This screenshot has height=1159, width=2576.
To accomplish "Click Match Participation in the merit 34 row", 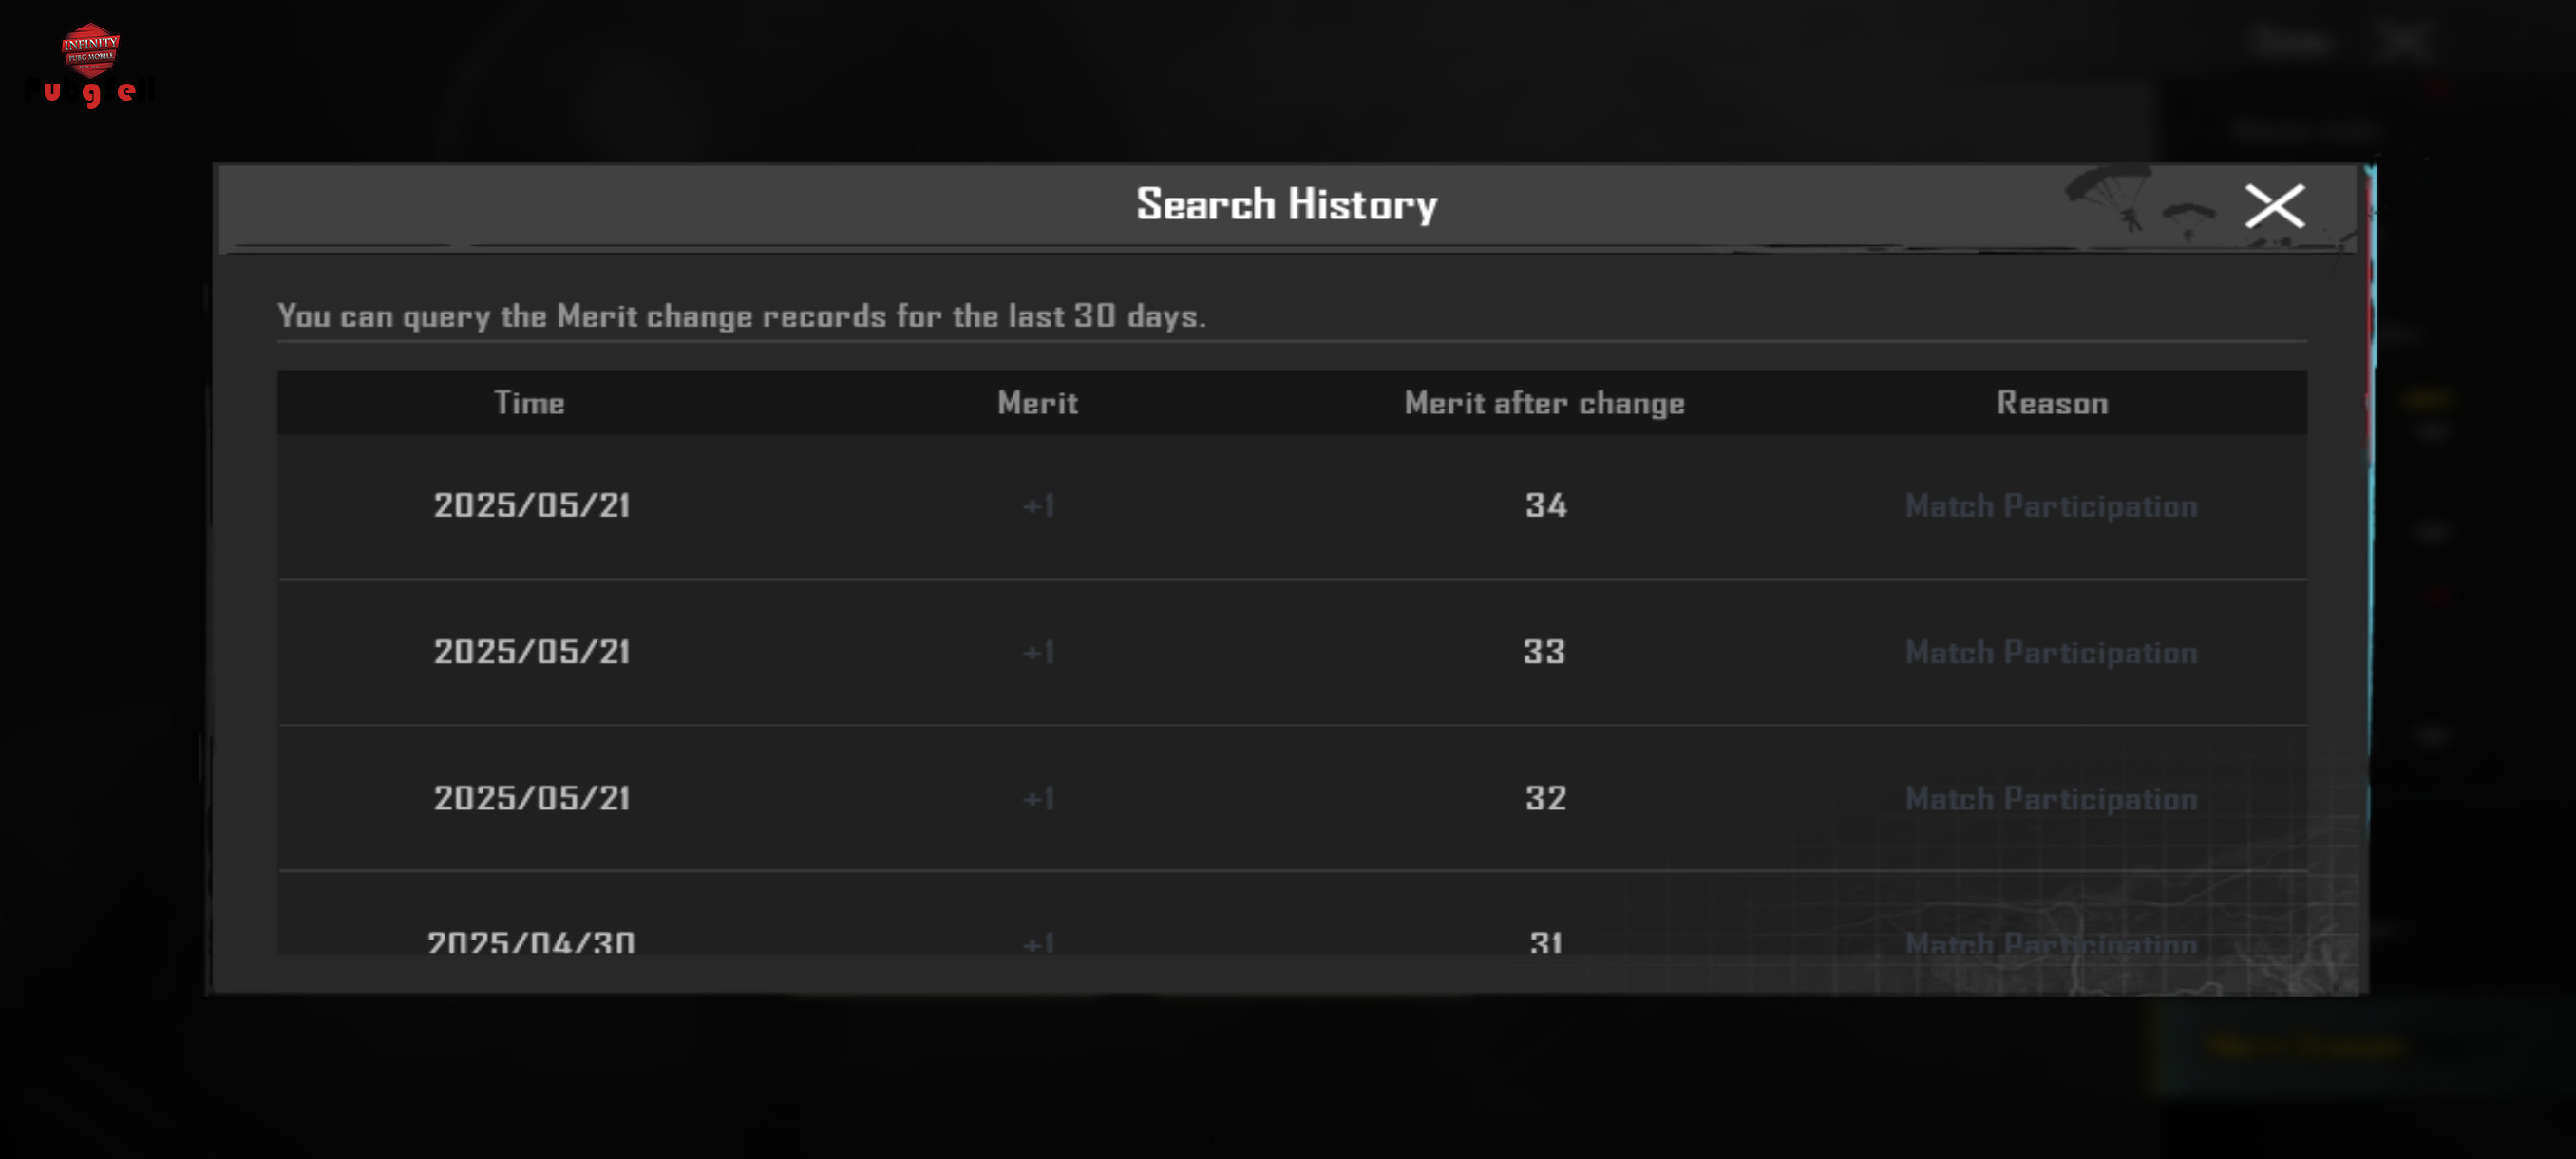I will coord(2051,507).
